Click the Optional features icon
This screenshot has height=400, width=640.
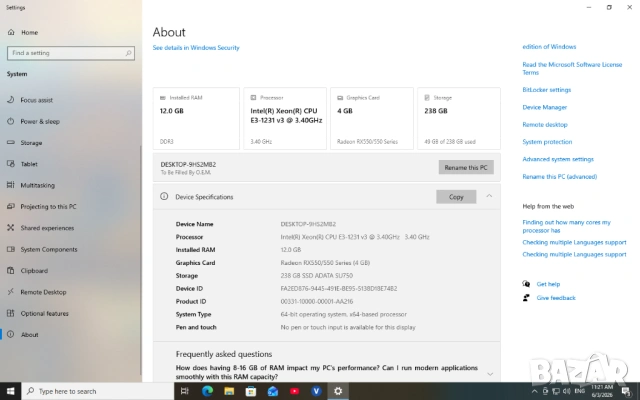click(11, 313)
